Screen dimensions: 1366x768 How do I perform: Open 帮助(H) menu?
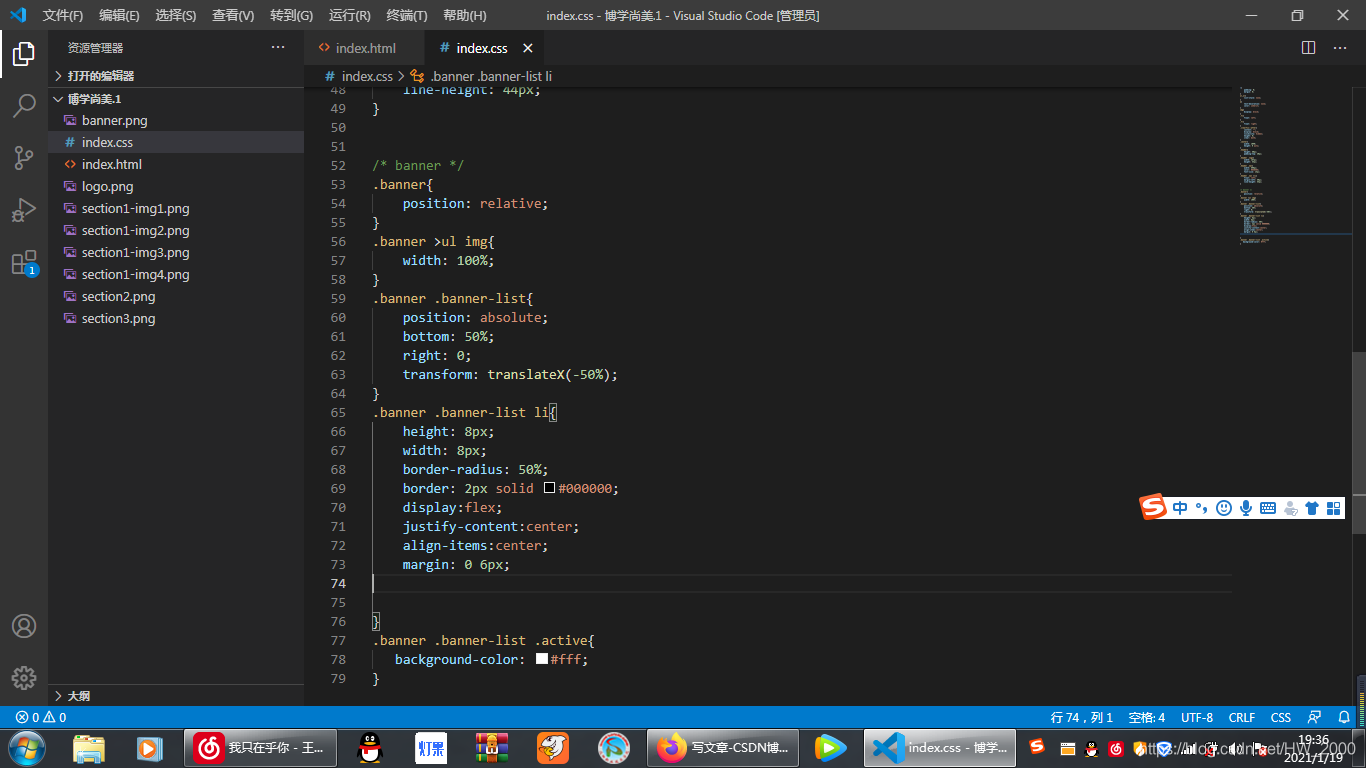pos(465,15)
